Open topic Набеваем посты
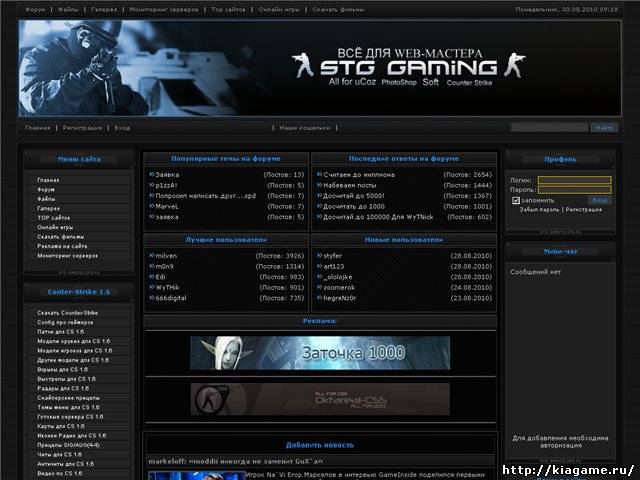 point(349,185)
